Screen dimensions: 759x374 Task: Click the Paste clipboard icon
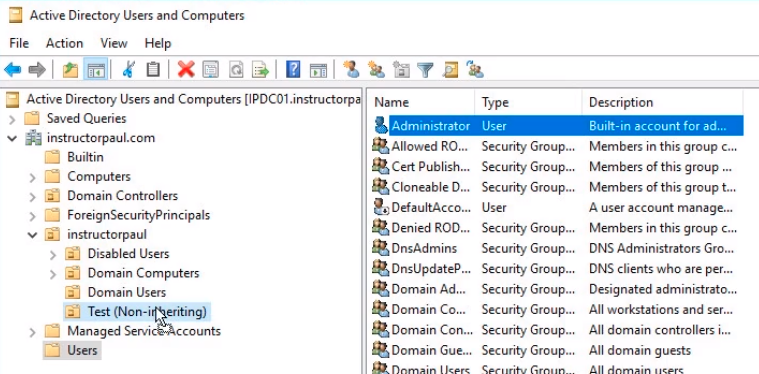[153, 70]
